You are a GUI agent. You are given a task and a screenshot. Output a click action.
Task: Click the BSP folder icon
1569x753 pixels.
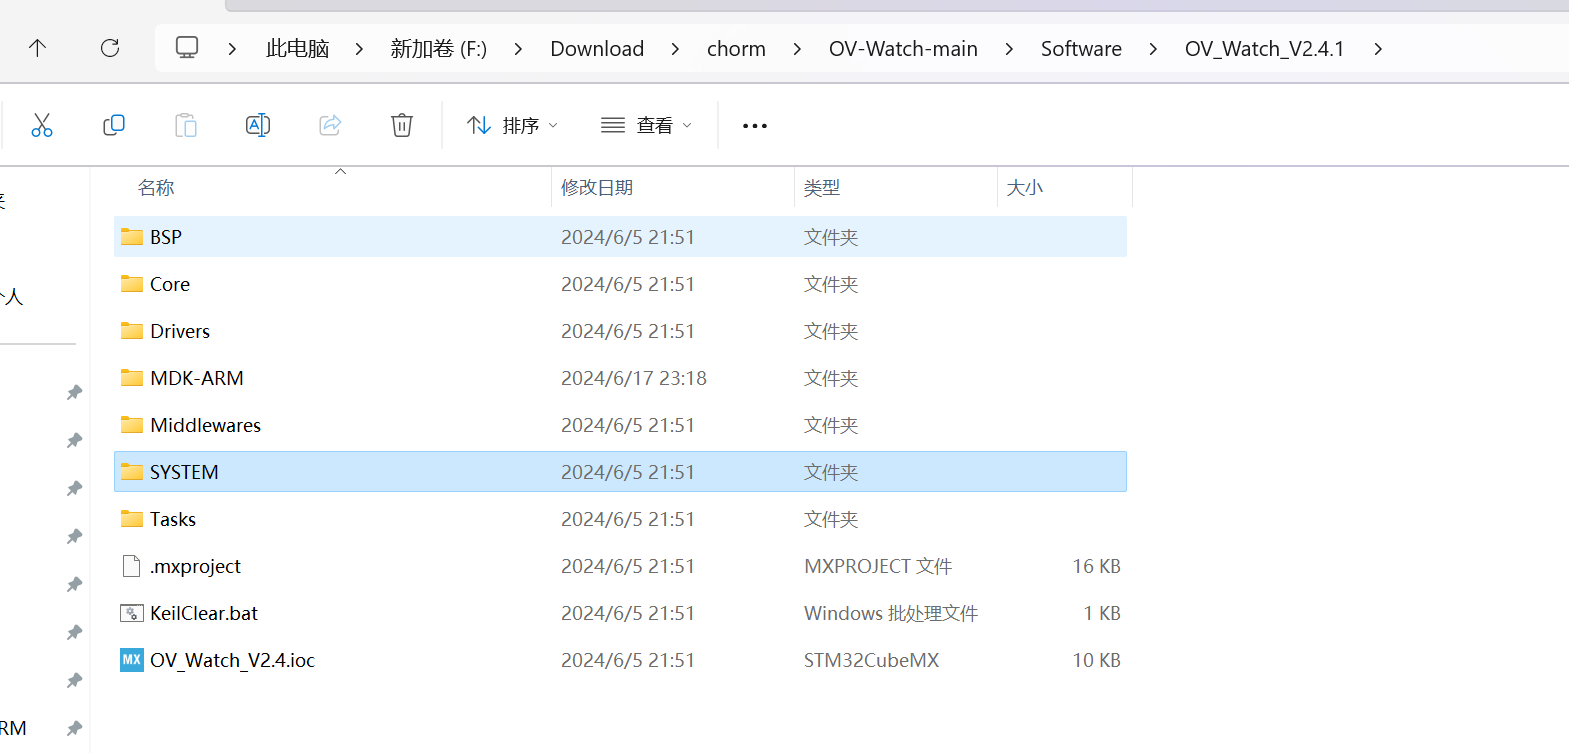point(132,237)
